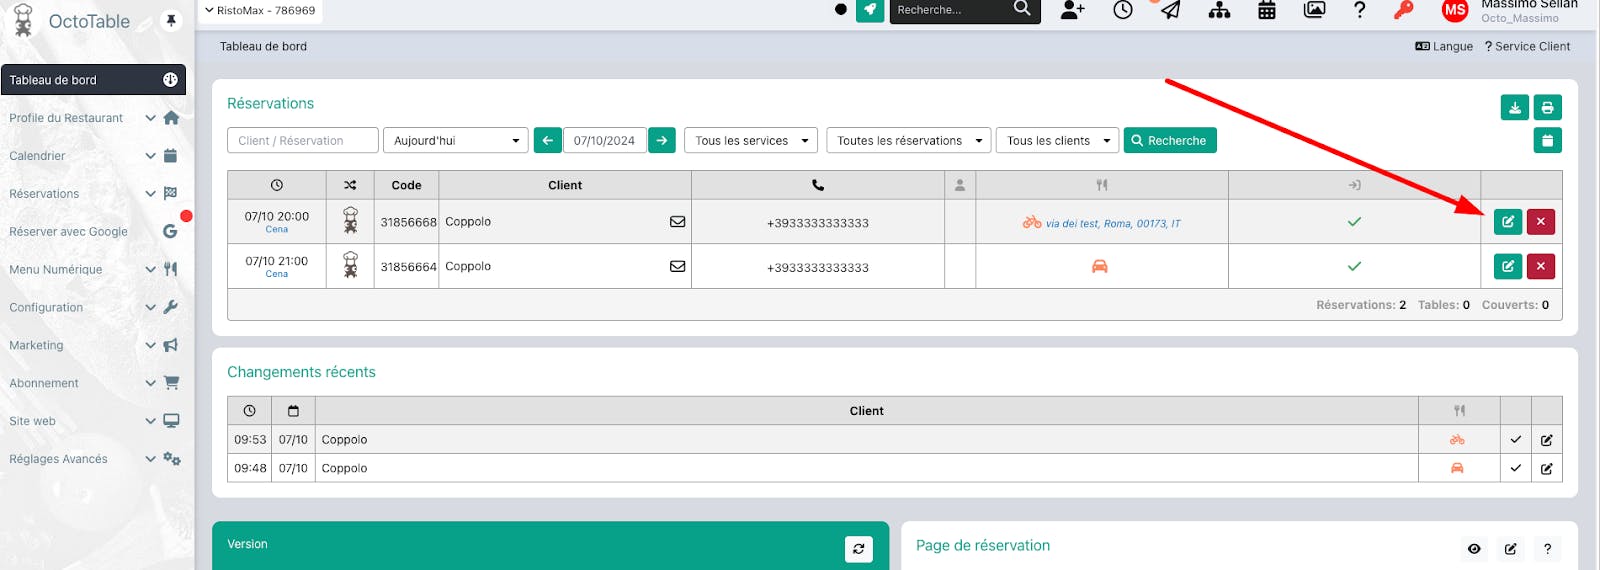
Task: Open Langue settings link
Action: tap(1444, 47)
